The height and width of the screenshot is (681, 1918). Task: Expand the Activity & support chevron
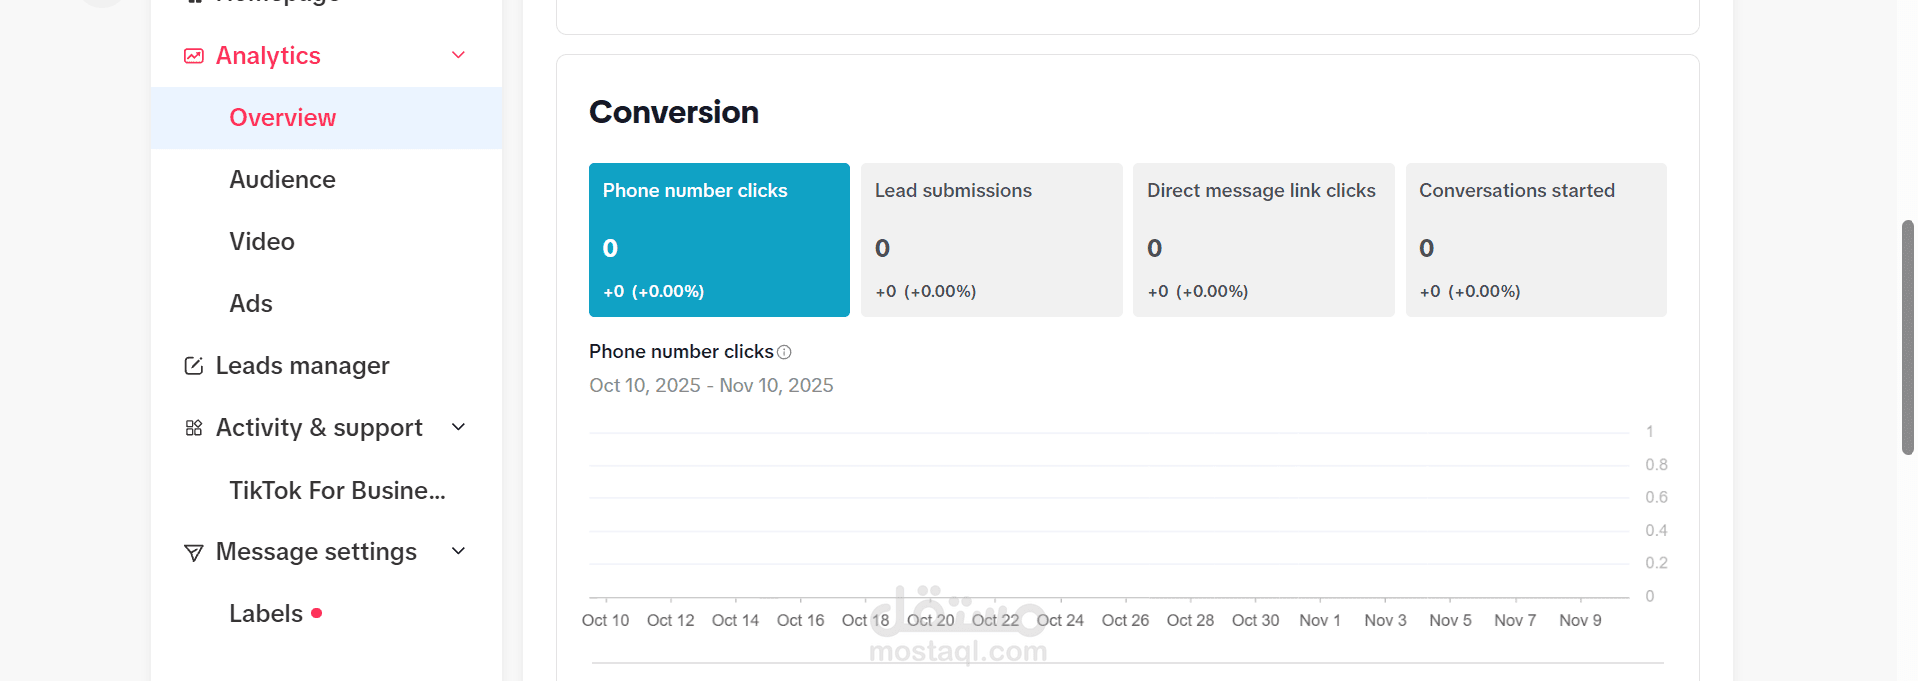pyautogui.click(x=458, y=427)
